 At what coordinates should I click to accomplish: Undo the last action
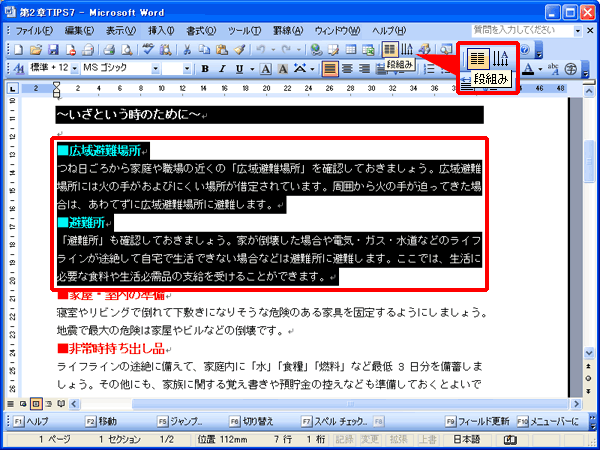coord(261,50)
